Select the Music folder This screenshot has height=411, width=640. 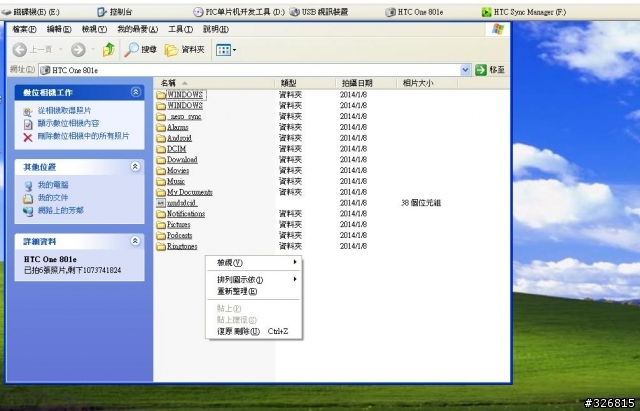(176, 181)
